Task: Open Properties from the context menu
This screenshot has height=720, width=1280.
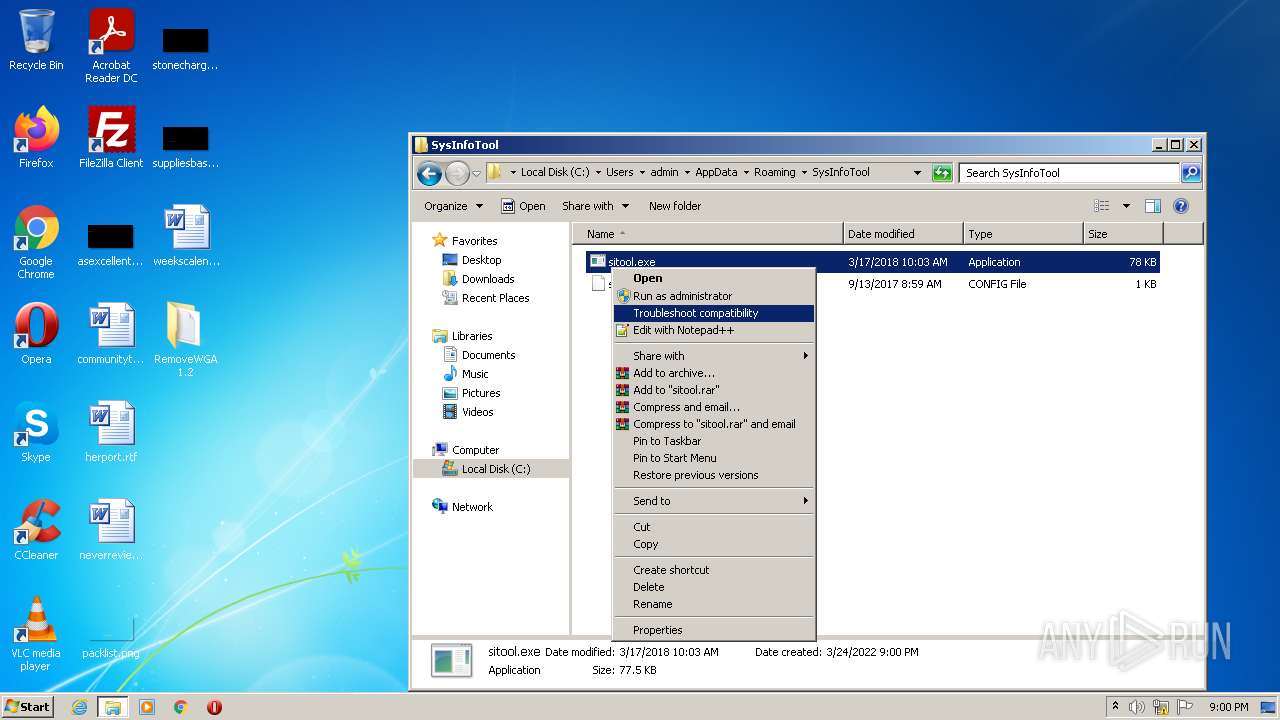Action: [x=714, y=630]
